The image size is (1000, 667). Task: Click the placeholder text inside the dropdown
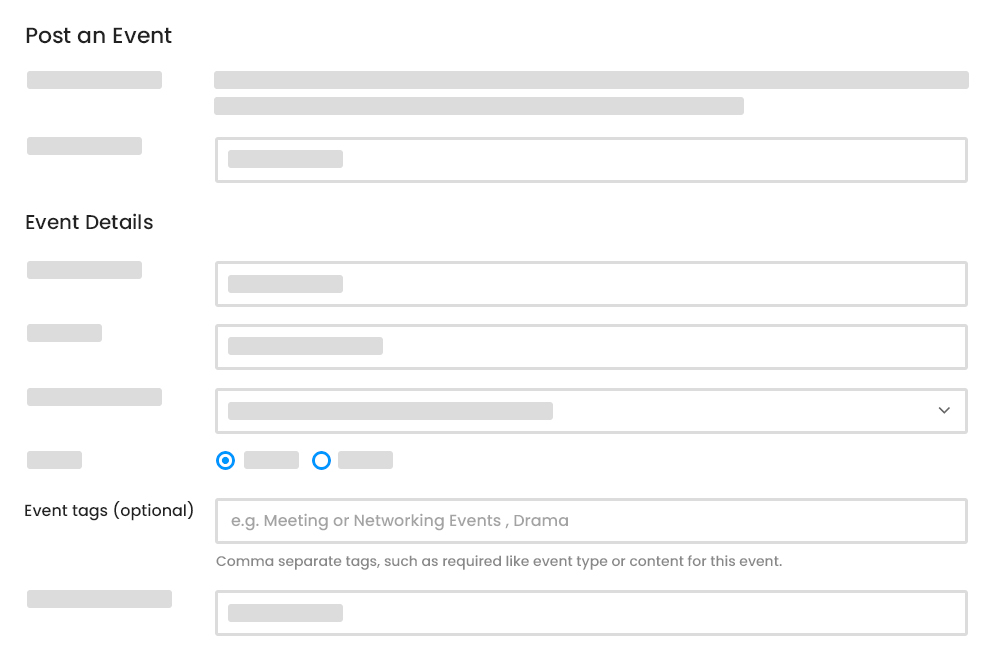389,410
